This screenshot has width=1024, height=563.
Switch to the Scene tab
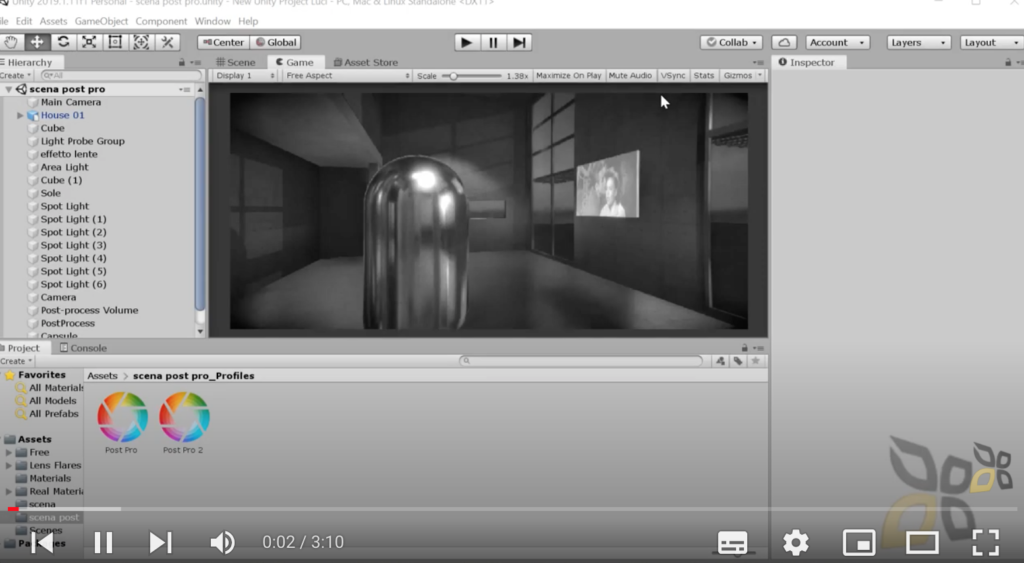click(236, 62)
